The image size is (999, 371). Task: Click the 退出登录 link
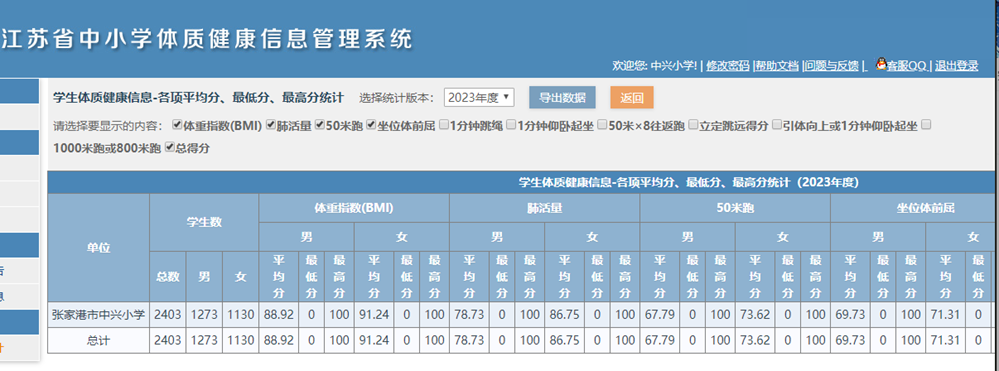pos(956,66)
